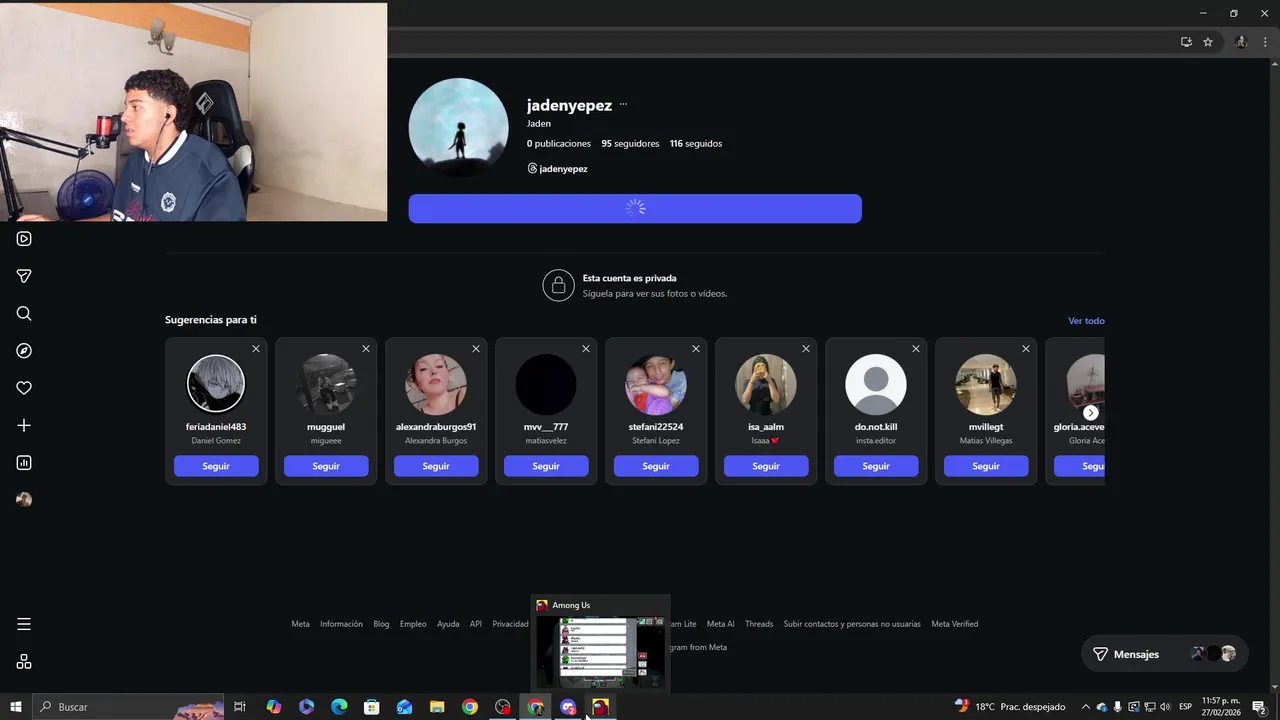Show hidden system tray icons chevron
This screenshot has height=720, width=1280.
pos(1086,707)
